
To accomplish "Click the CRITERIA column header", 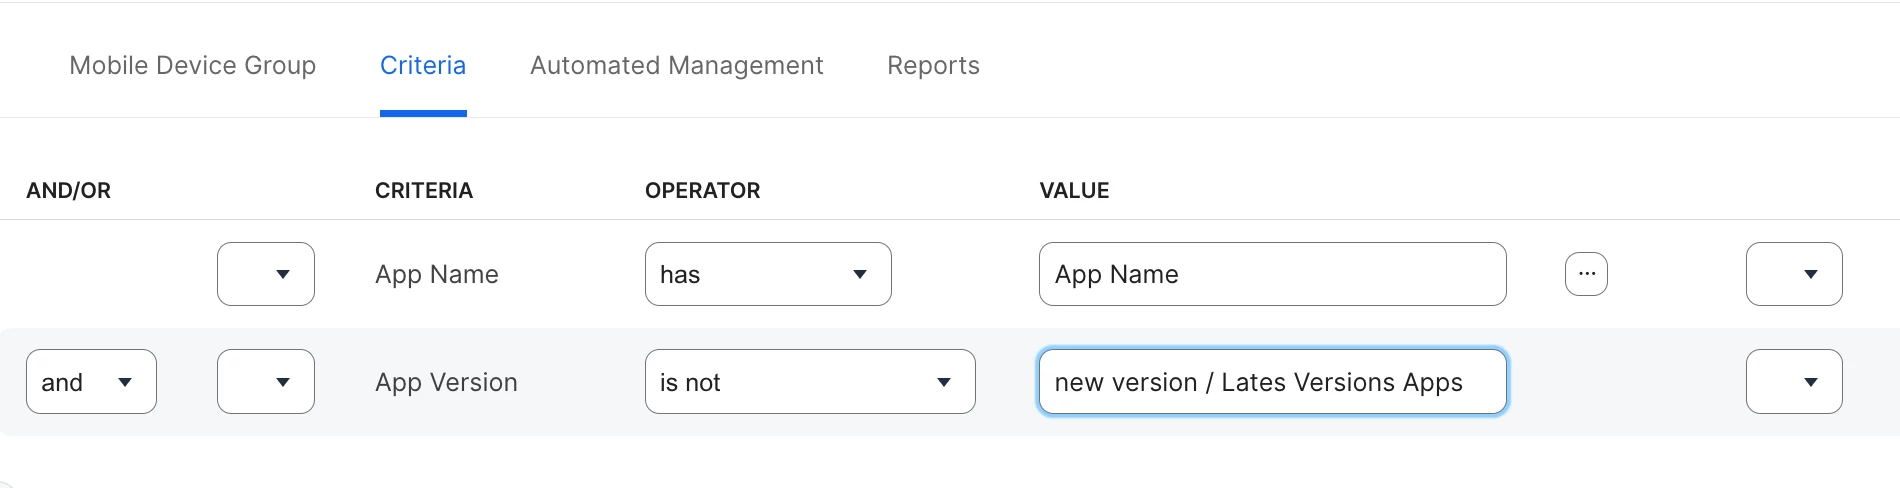I will (424, 190).
